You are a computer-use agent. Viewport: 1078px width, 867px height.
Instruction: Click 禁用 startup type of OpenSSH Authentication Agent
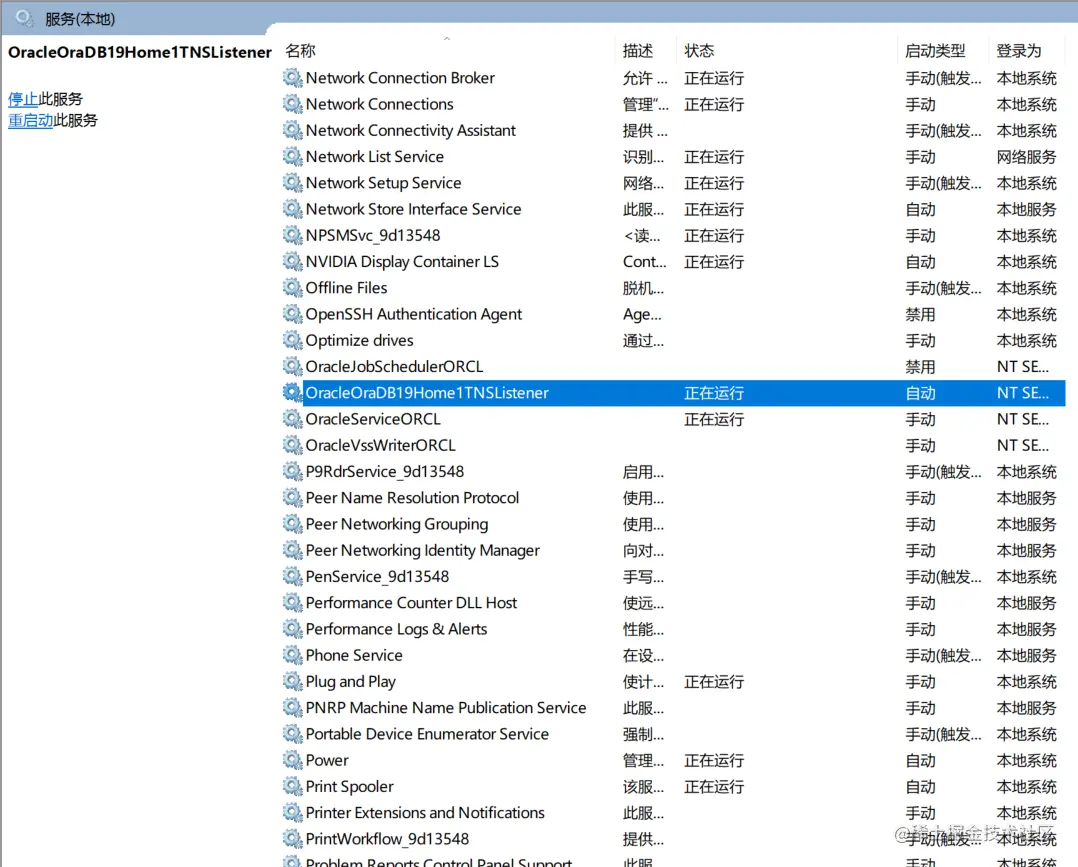[920, 314]
